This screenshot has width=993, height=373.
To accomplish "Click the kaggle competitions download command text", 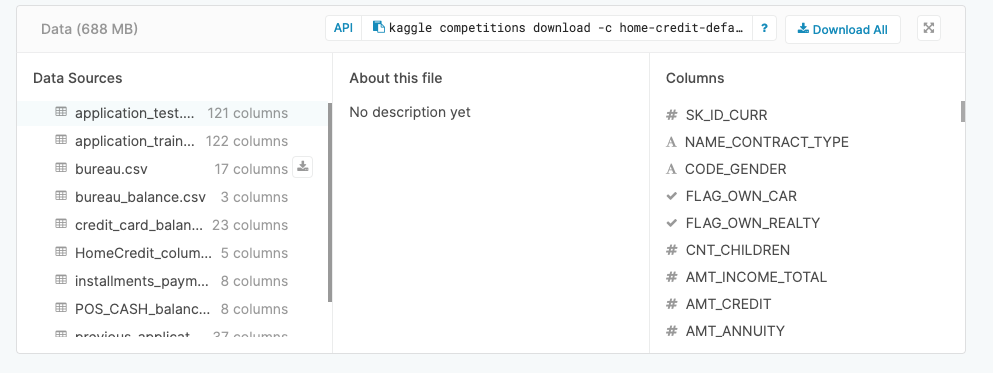I will pyautogui.click(x=566, y=28).
